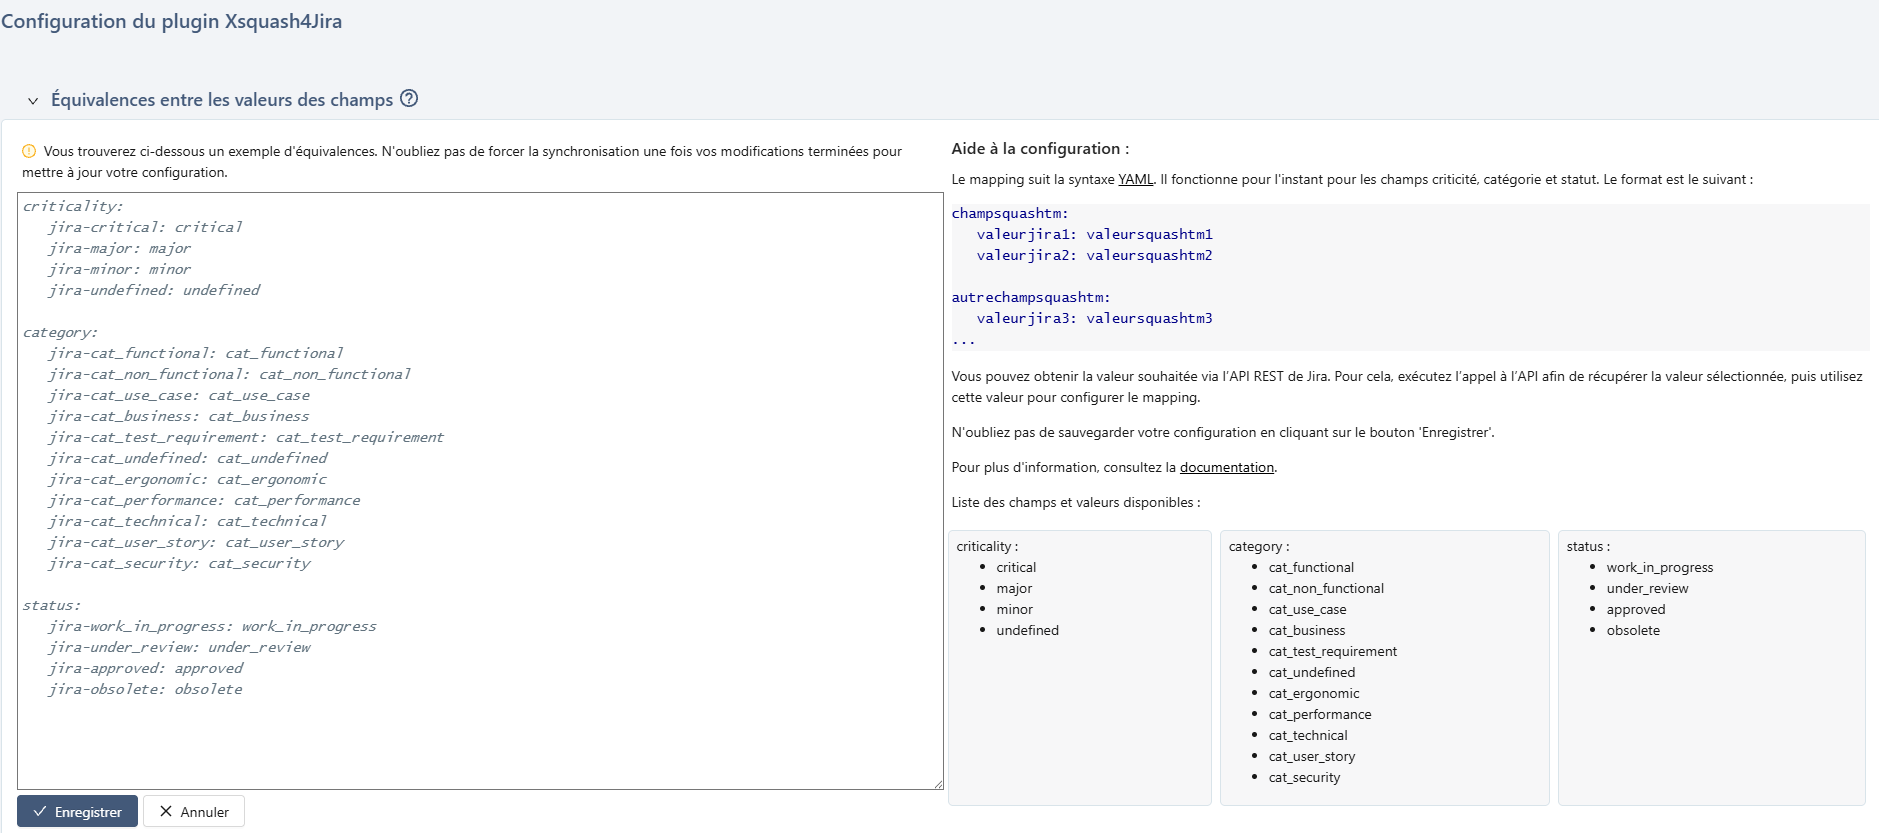Collapse the Équivalences section chevron

[x=33, y=101]
